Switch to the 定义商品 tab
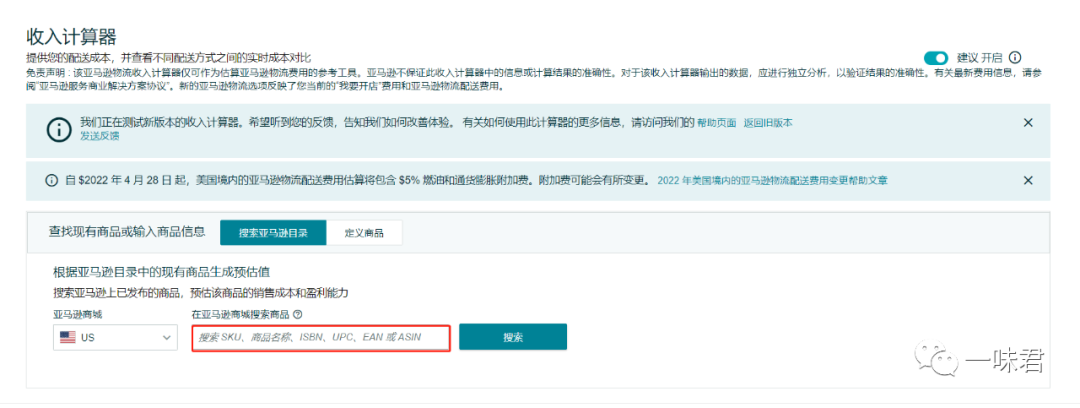The image size is (1080, 408). tap(364, 233)
